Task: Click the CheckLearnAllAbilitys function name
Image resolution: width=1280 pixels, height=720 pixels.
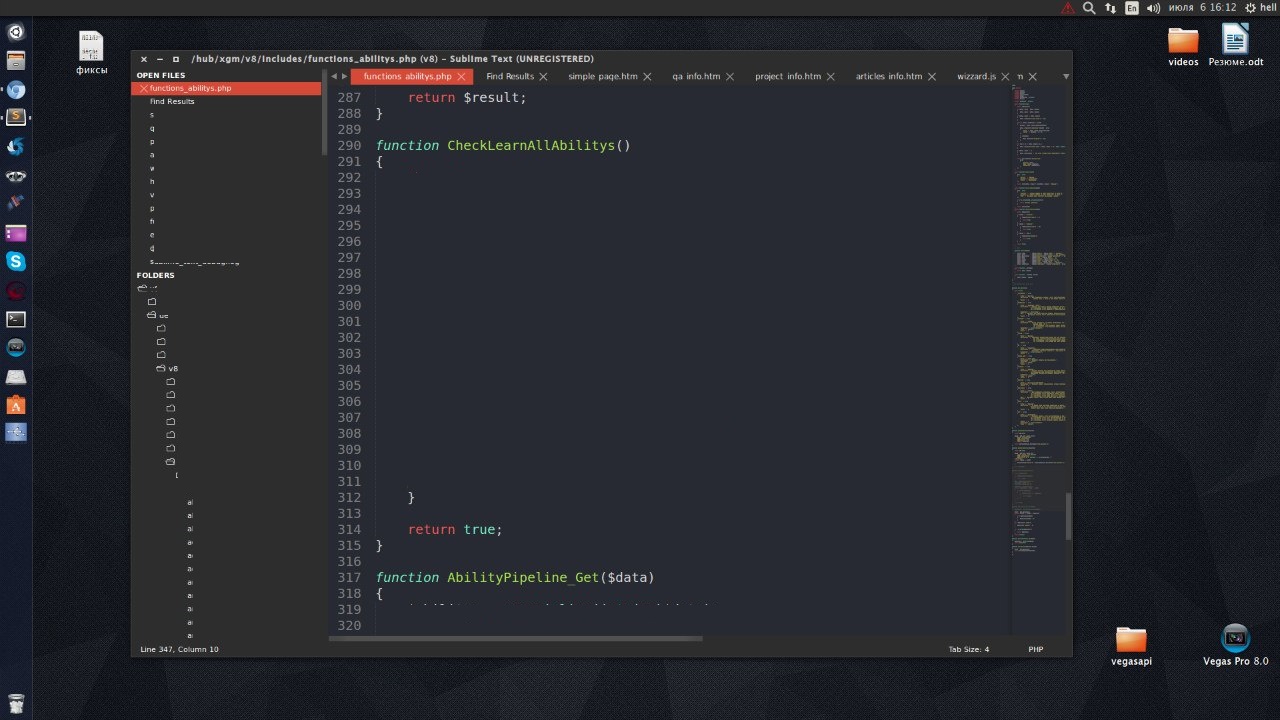Action: click(531, 146)
